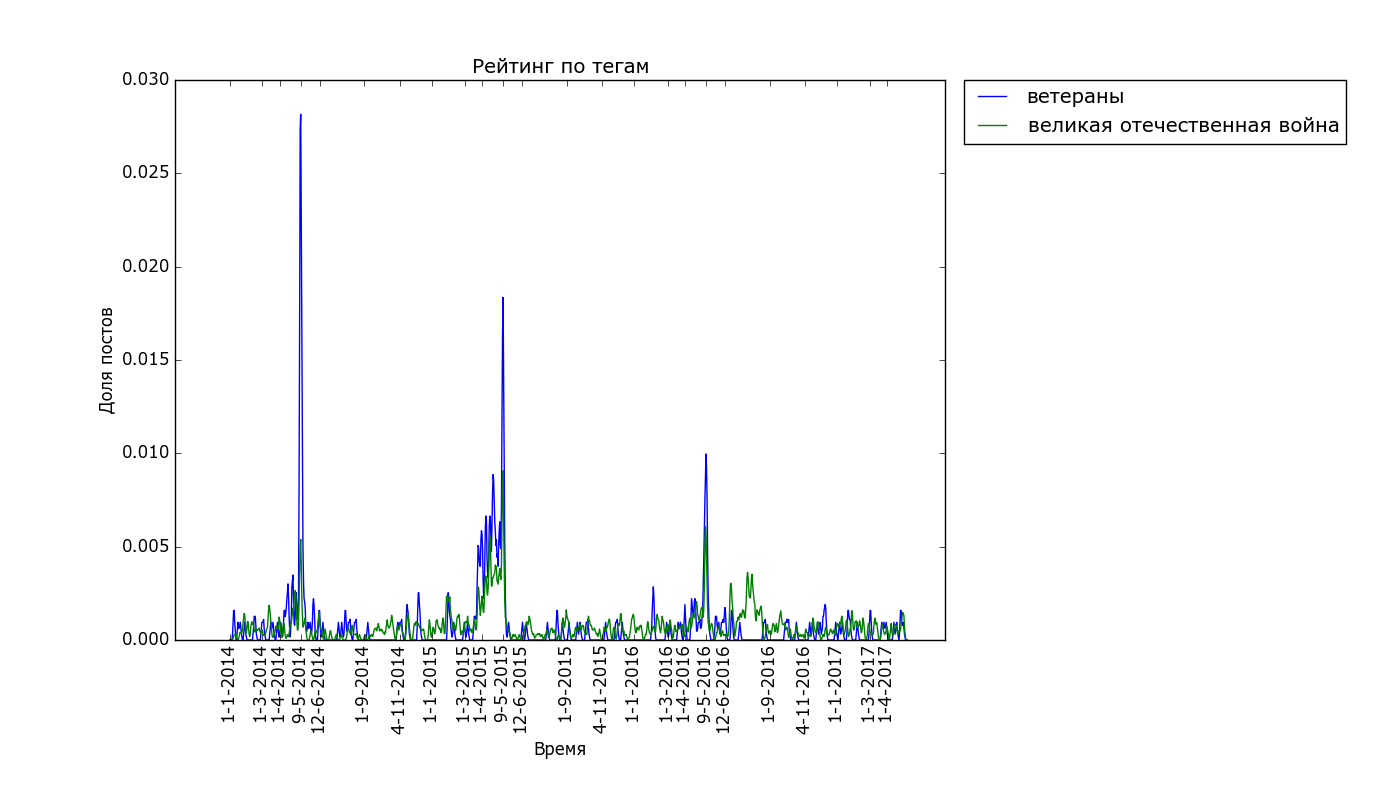This screenshot has width=1400, height=800.
Task: Click x-axis date label 1-3-2014
Action: (x=261, y=685)
